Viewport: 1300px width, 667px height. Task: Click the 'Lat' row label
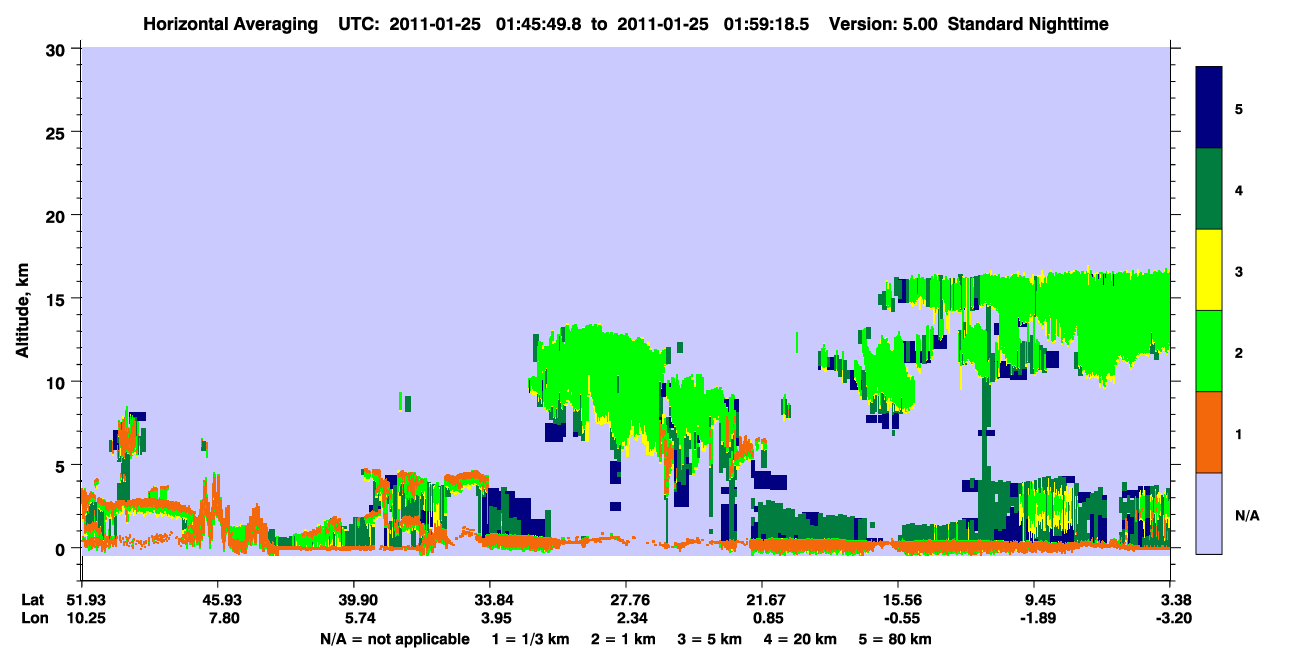click(34, 600)
